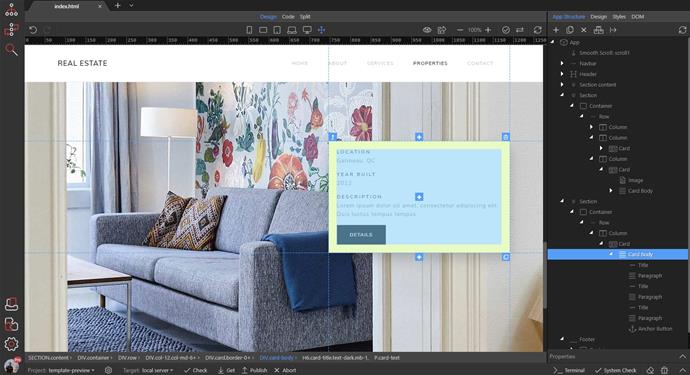
Task: Click the zoom in plus icon
Action: click(488, 30)
